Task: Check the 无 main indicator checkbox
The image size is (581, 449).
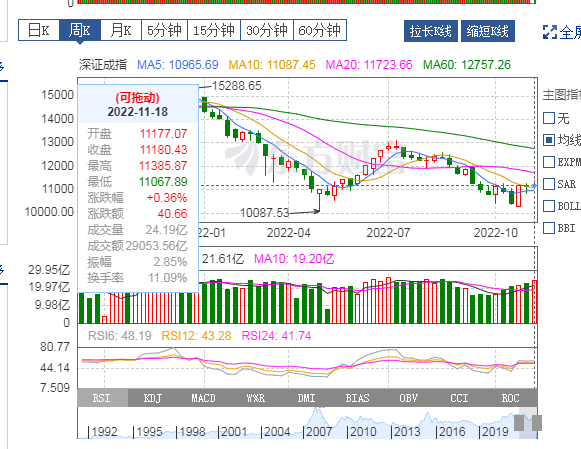Action: (x=549, y=118)
